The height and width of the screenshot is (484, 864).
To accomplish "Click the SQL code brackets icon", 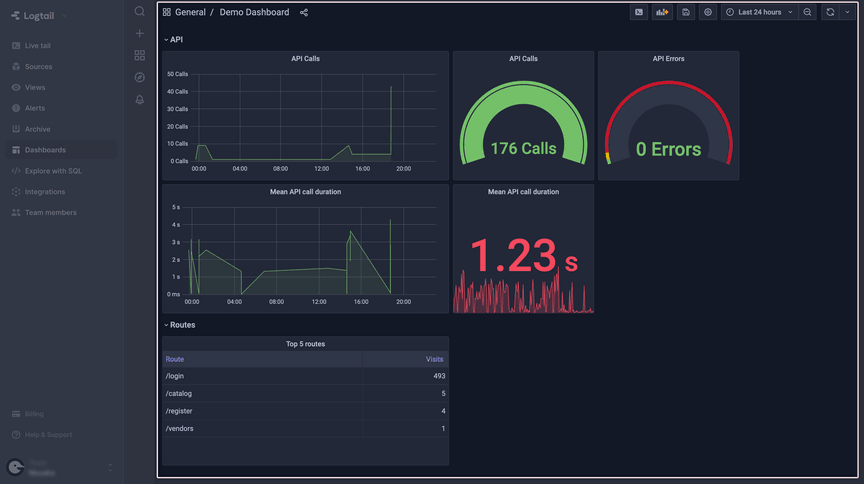I will (x=16, y=171).
